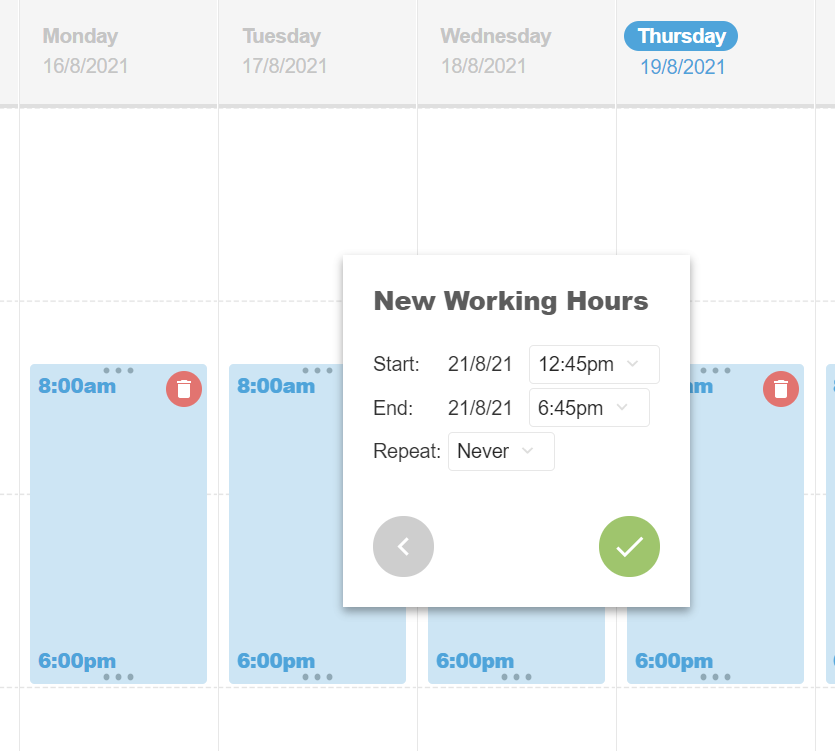Click Thursday's red trash icon
This screenshot has width=835, height=751.
(x=781, y=389)
